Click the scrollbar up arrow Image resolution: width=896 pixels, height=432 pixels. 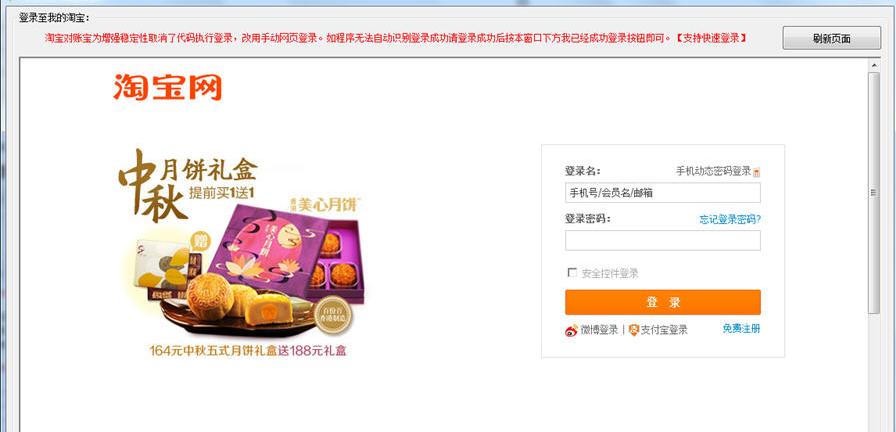click(873, 65)
